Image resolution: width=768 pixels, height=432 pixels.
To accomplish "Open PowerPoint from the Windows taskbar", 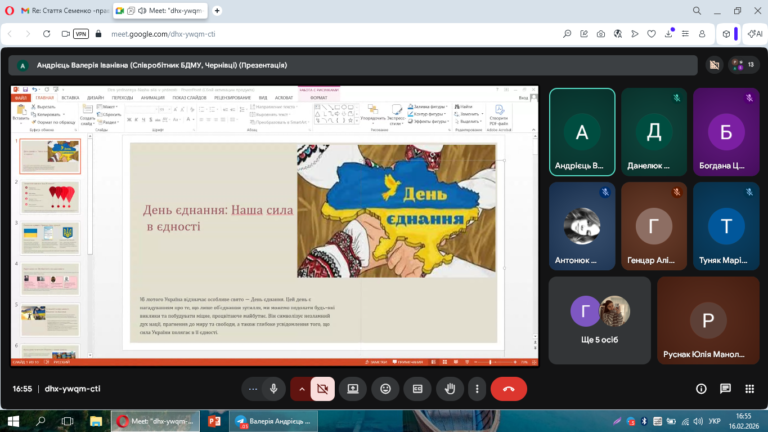I will tap(214, 421).
